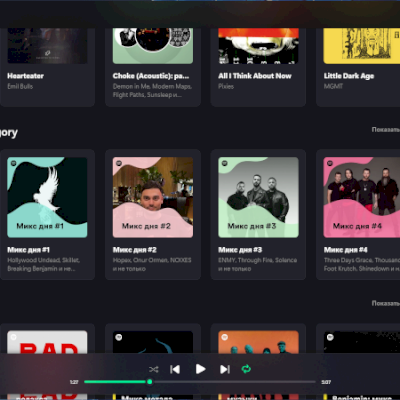This screenshot has width=400, height=400.
Task: Click ENMY, Through Fire description text
Action: click(258, 264)
